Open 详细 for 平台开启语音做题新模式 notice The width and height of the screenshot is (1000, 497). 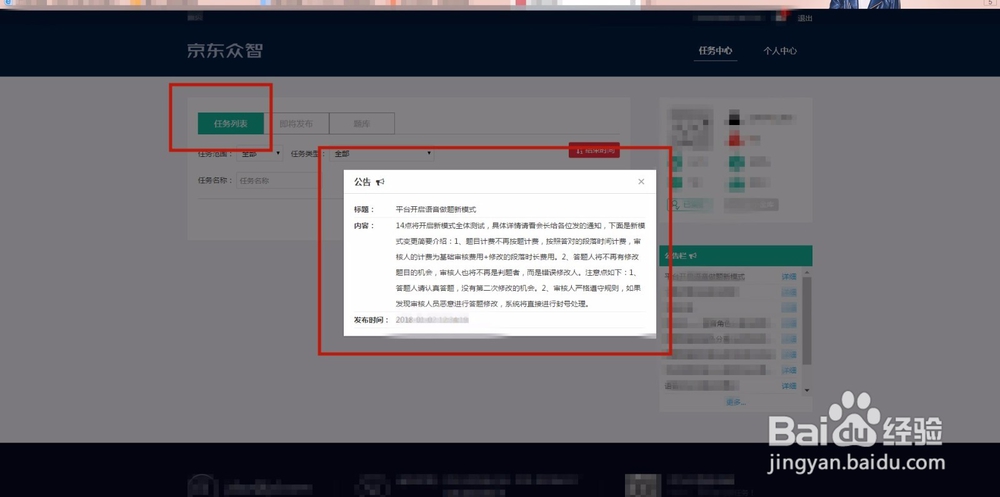tap(789, 277)
